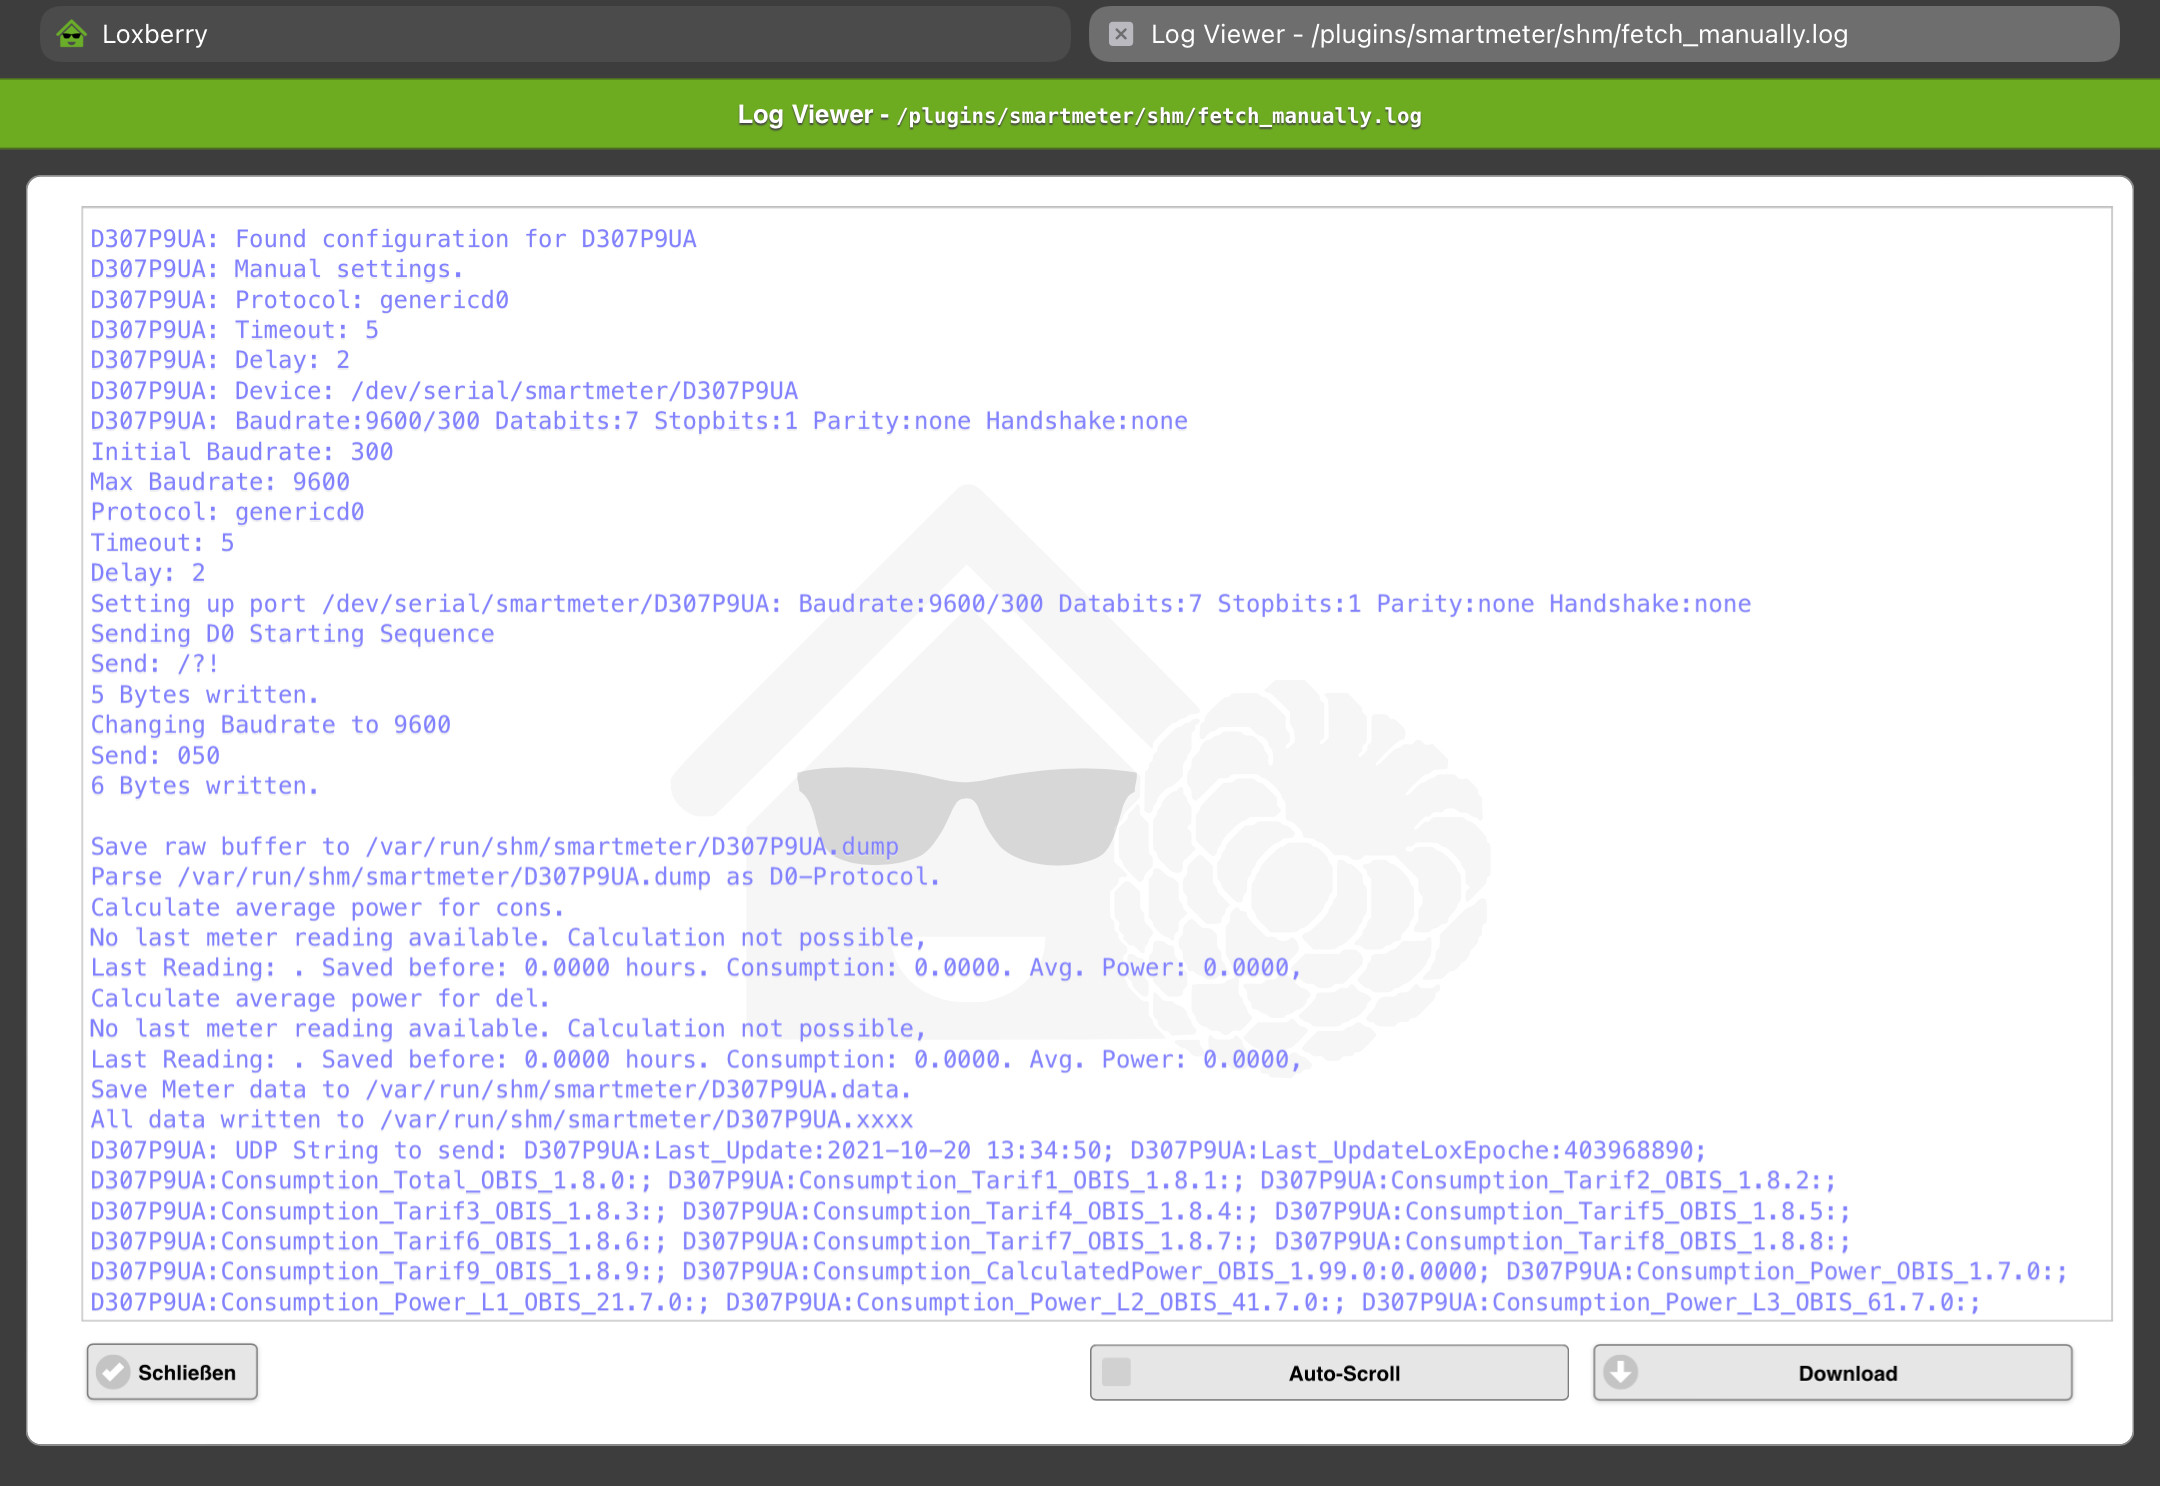Screen dimensions: 2160x1486
Task: Click the Loxberry house favicon
Action: tap(71, 34)
